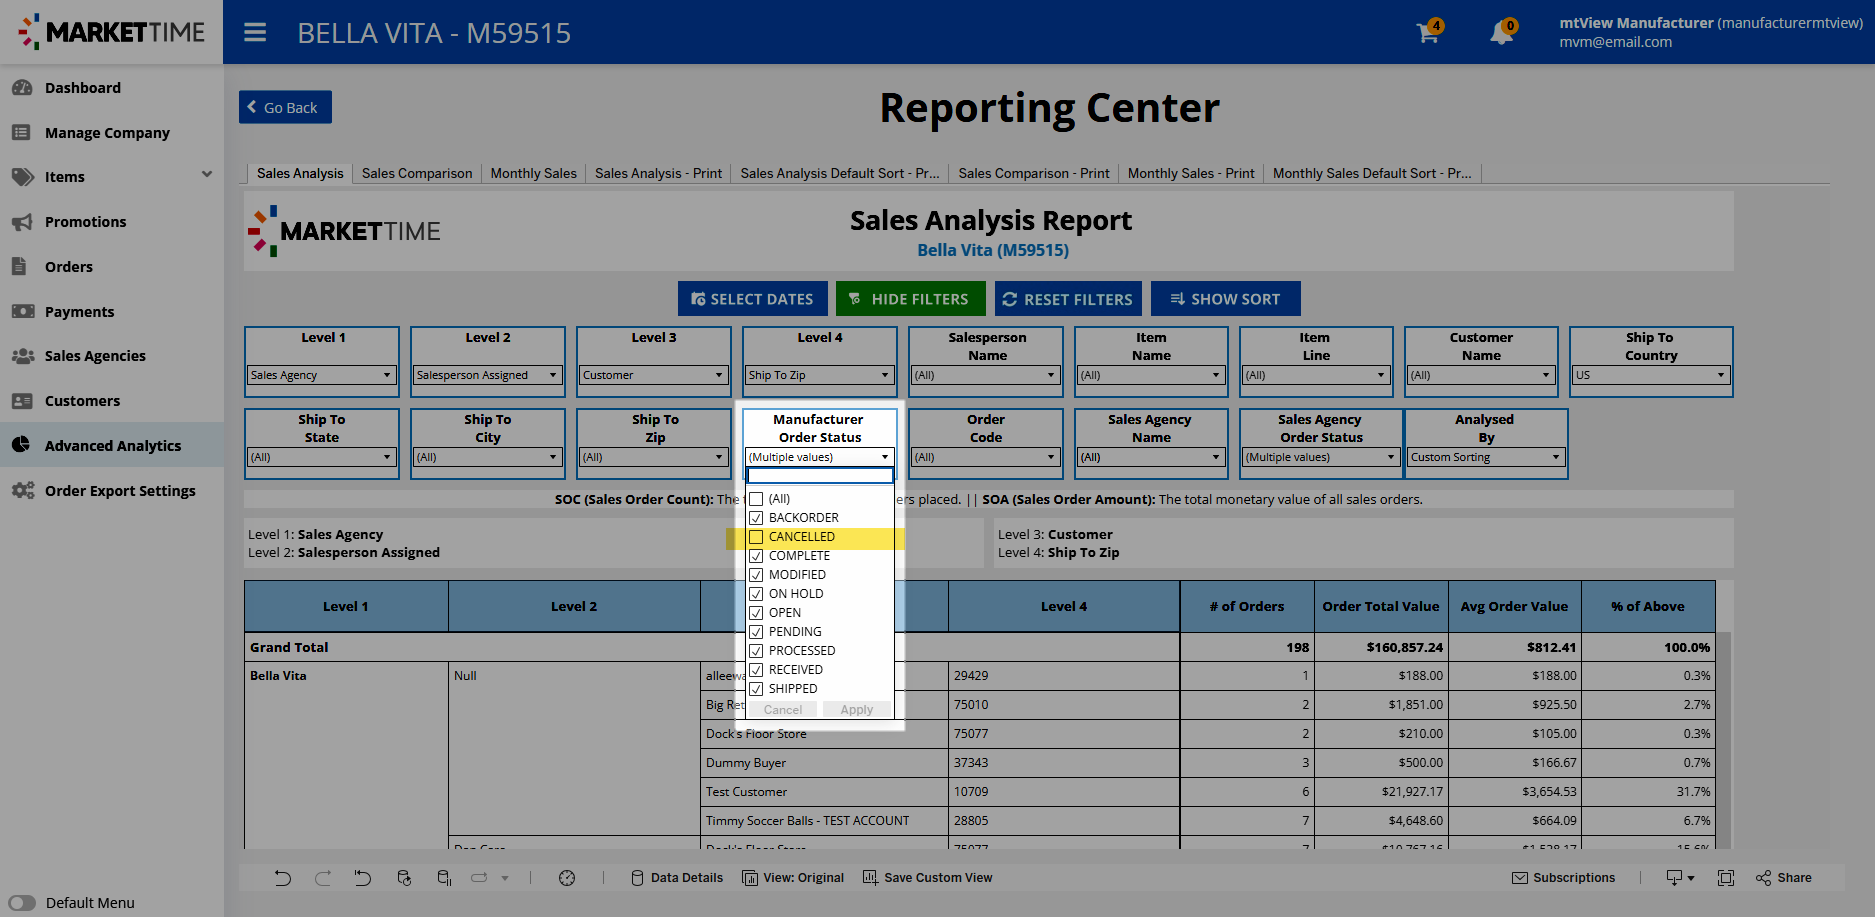Switch to the Sales Comparison tab

417,173
